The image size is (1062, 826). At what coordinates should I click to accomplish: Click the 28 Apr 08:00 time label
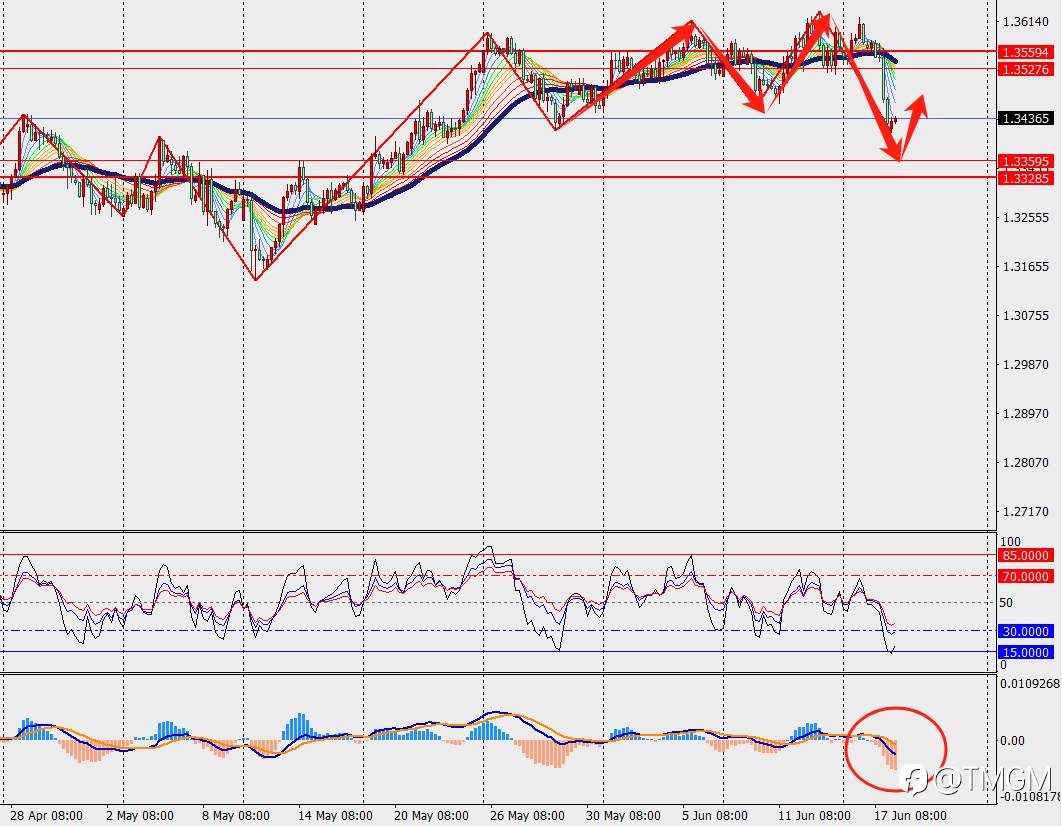click(x=47, y=815)
